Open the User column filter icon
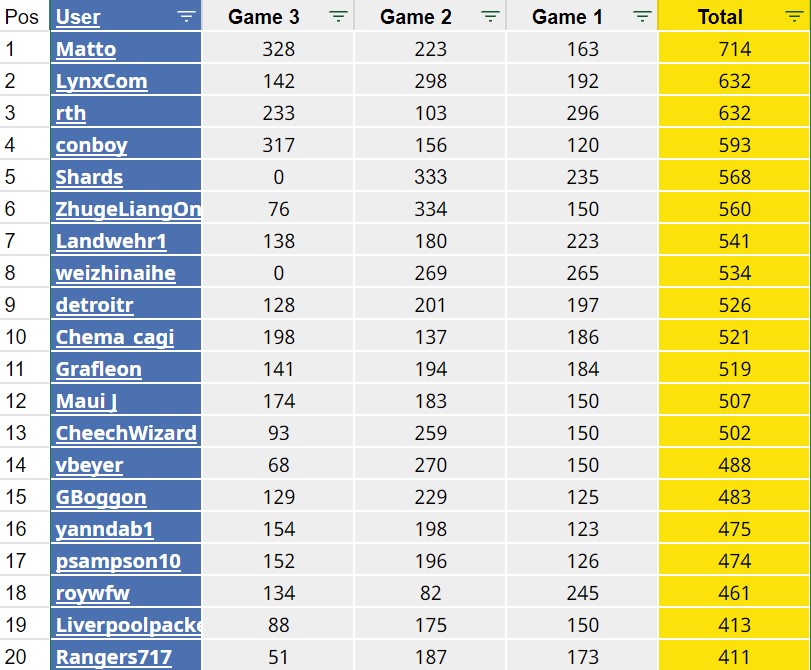811x670 pixels. tap(186, 16)
